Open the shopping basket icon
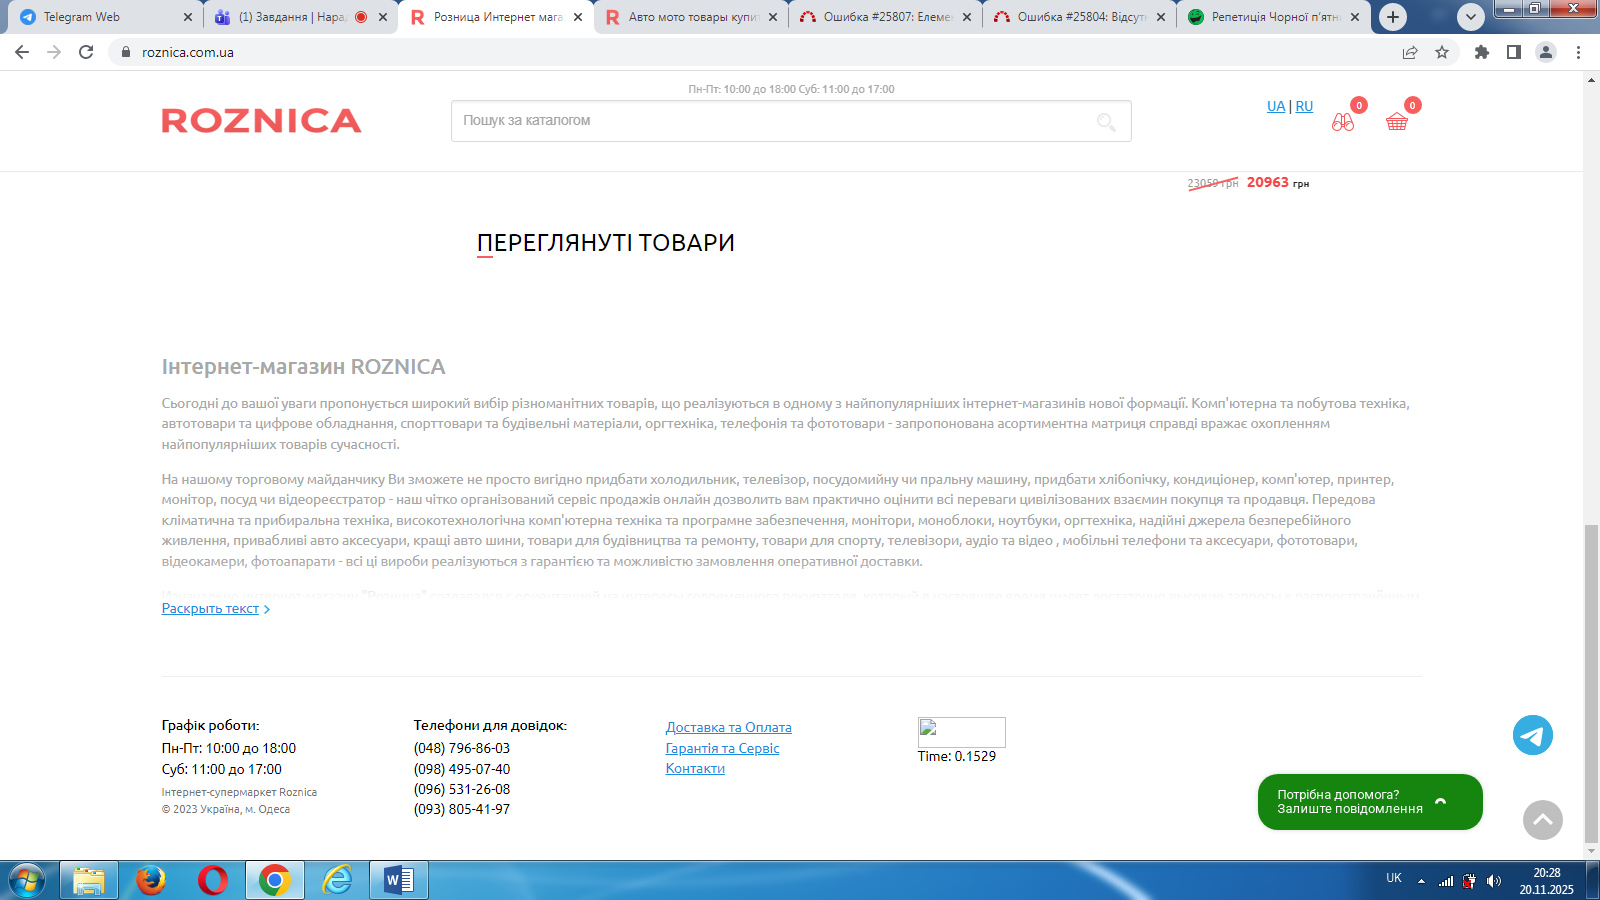Screen dimensions: 1600x900 1396,122
